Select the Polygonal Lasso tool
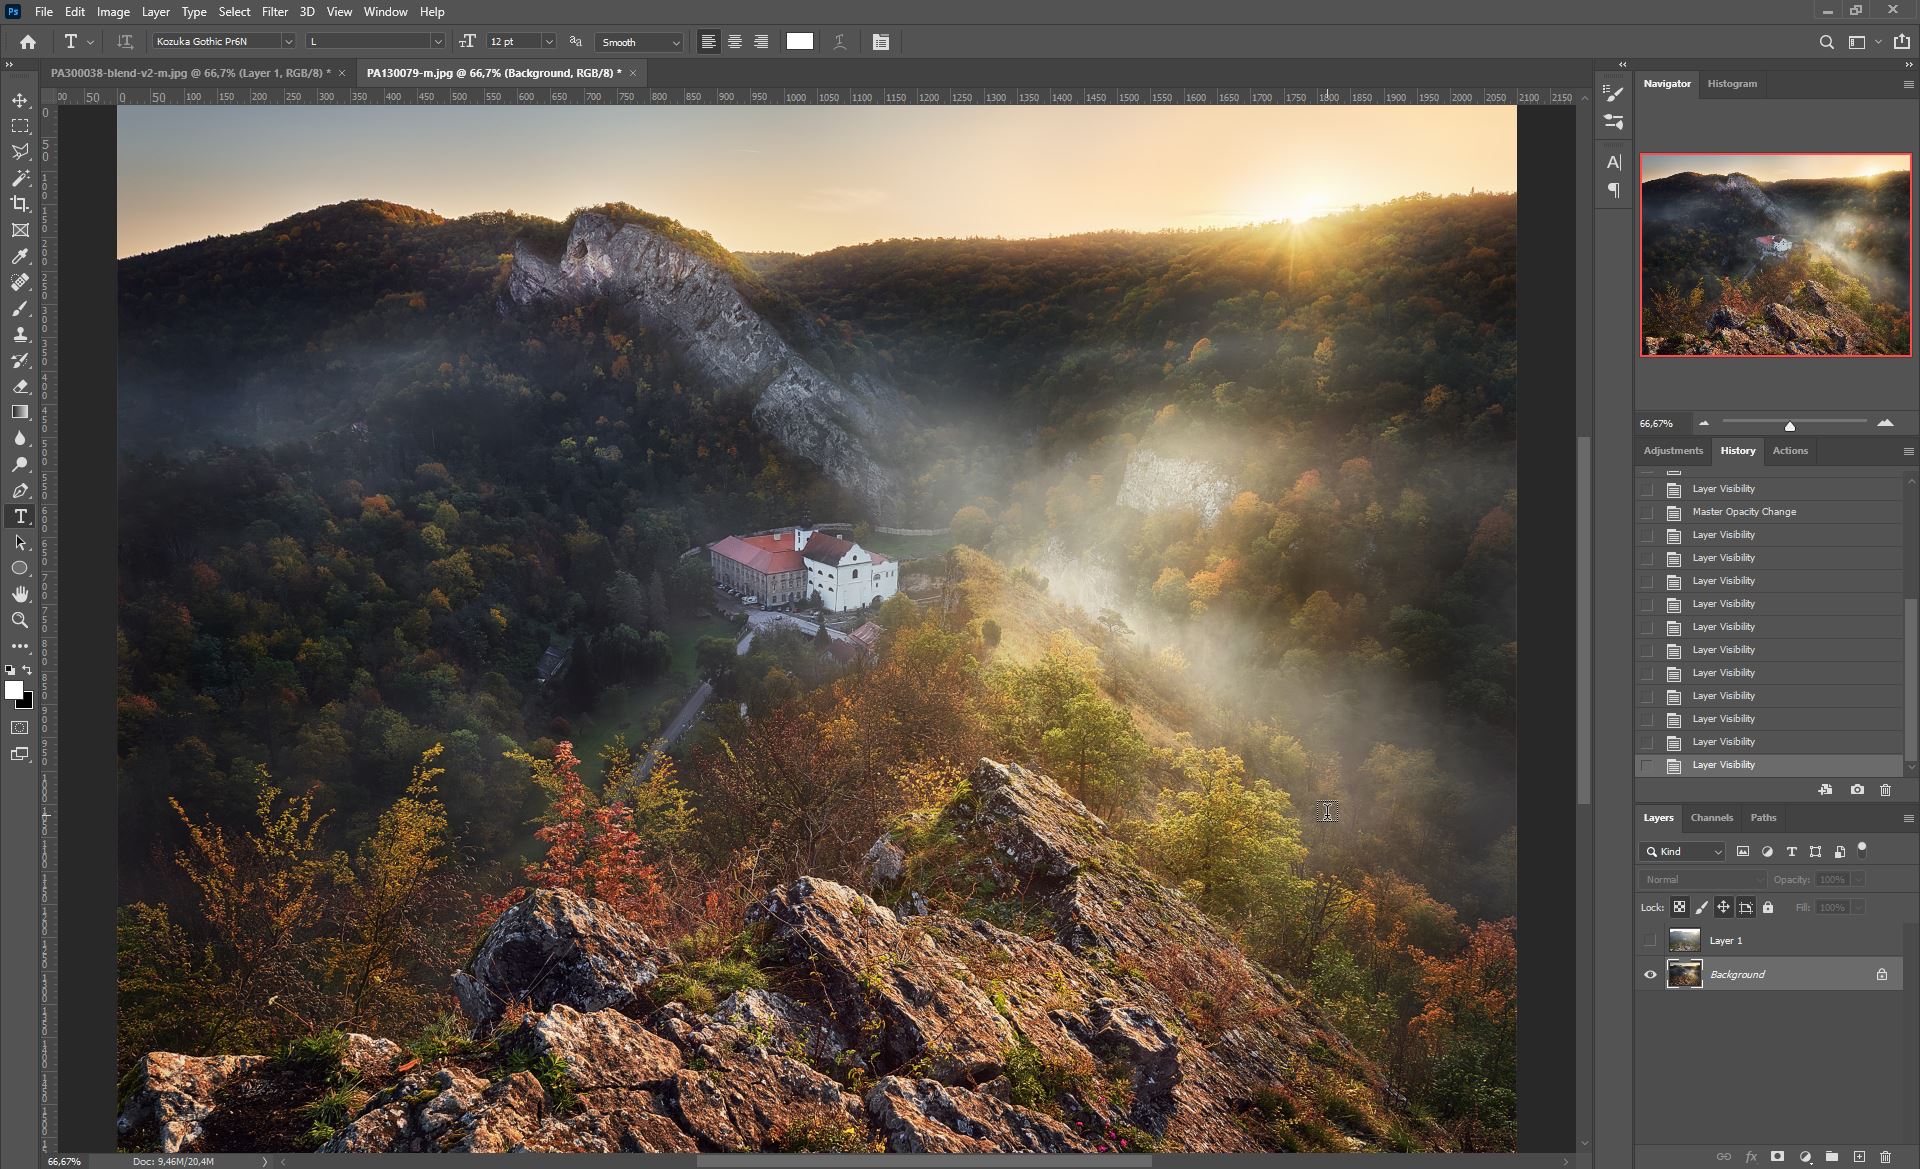The height and width of the screenshot is (1169, 1920). 20,152
